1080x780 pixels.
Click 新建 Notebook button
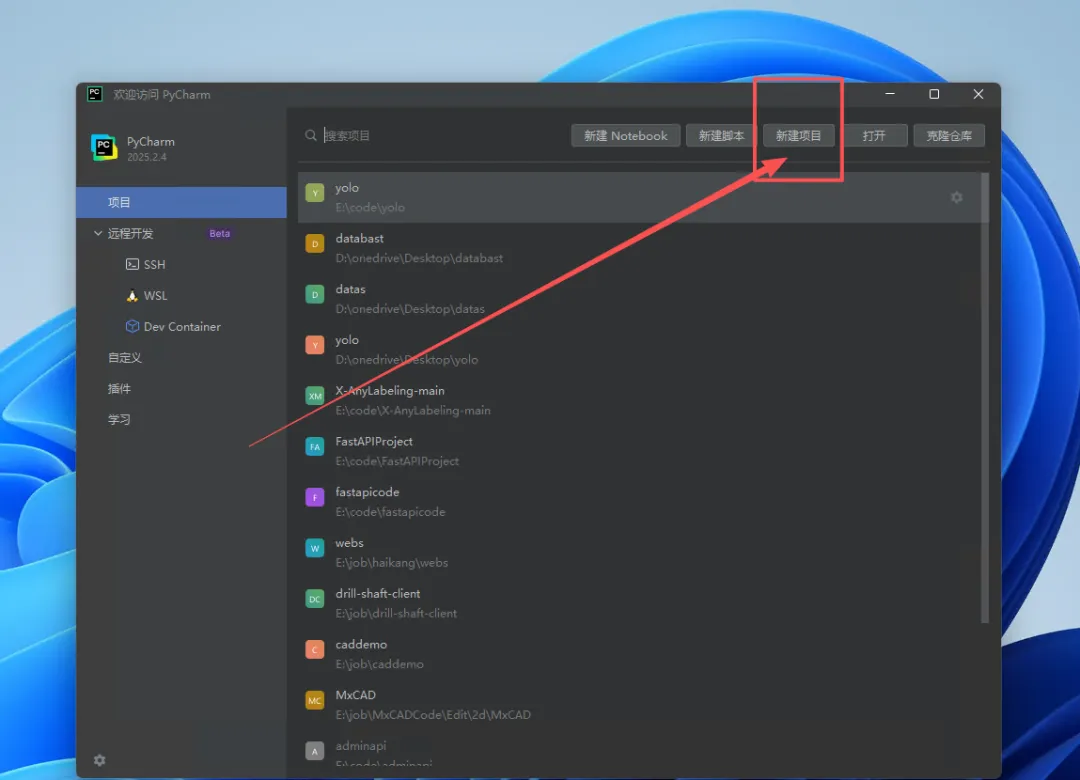[x=625, y=136]
